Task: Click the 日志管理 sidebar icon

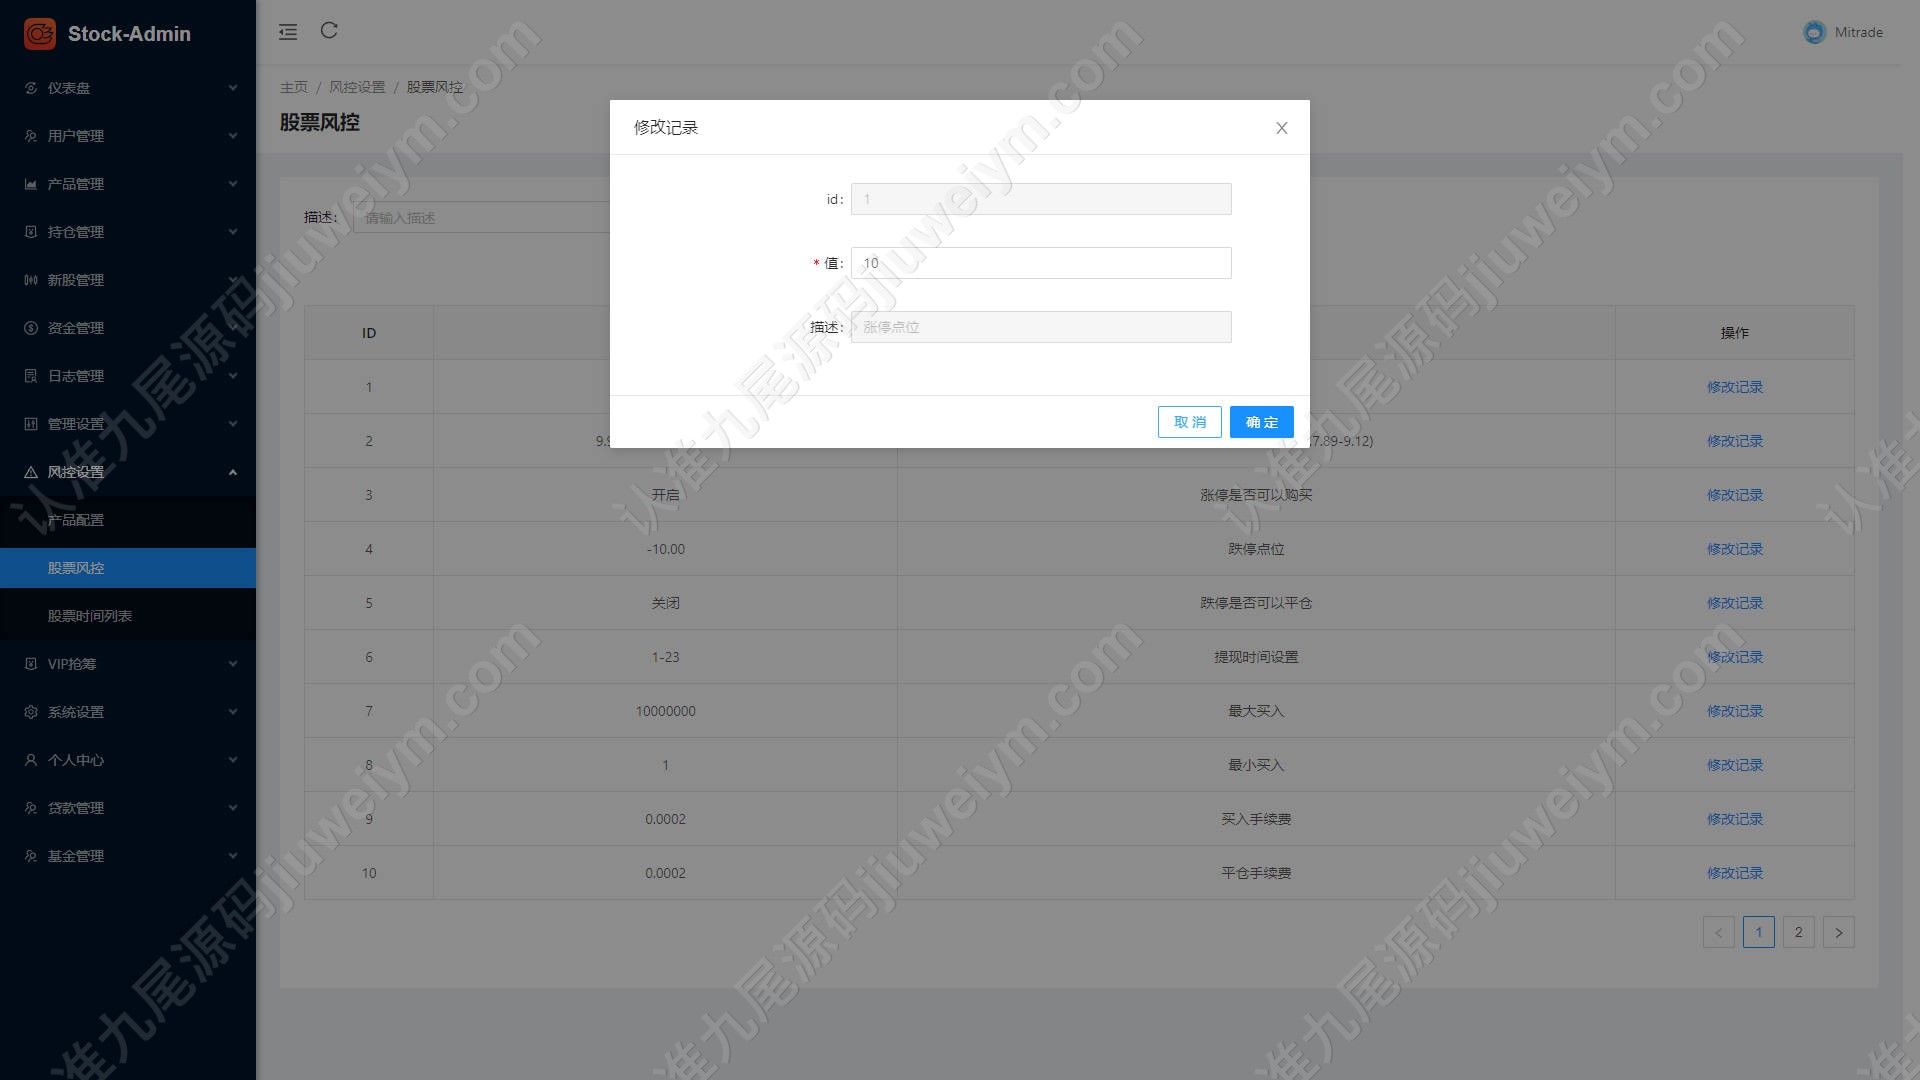Action: (31, 376)
